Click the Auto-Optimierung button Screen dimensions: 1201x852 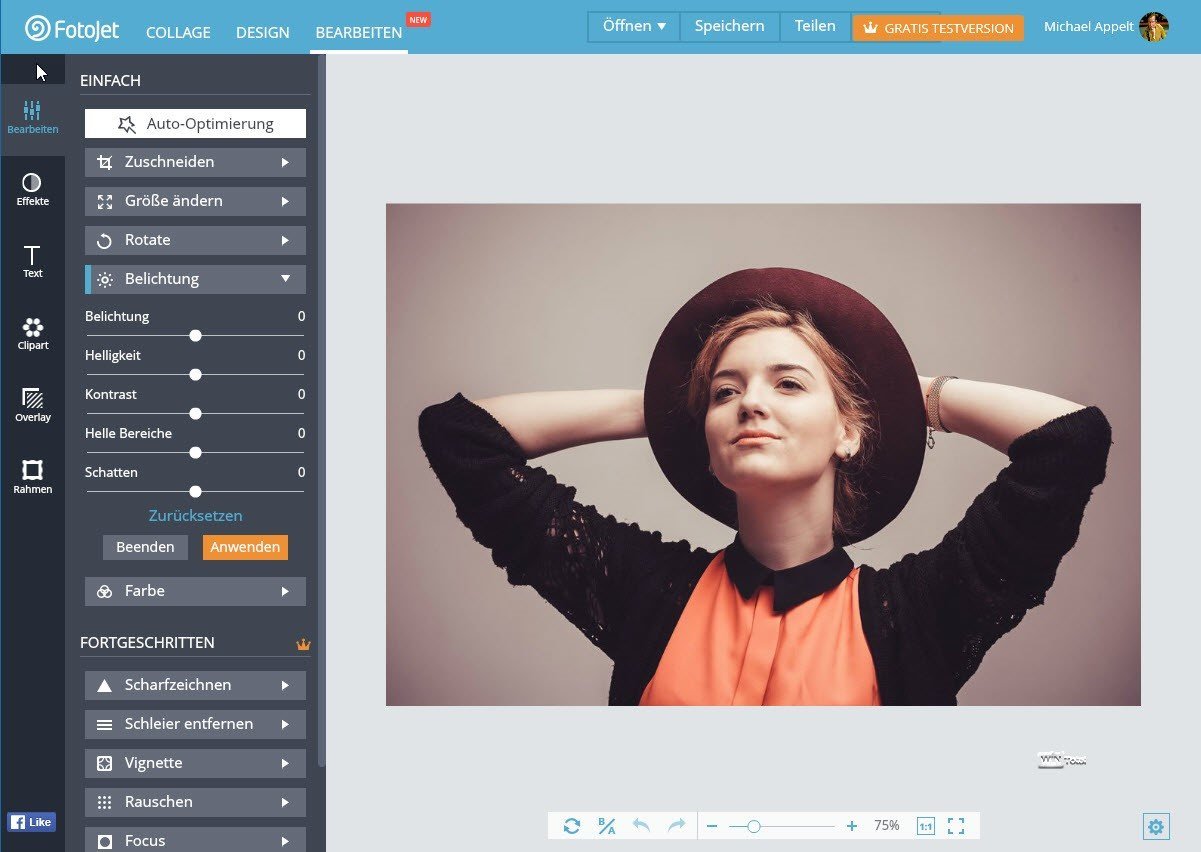coord(195,124)
